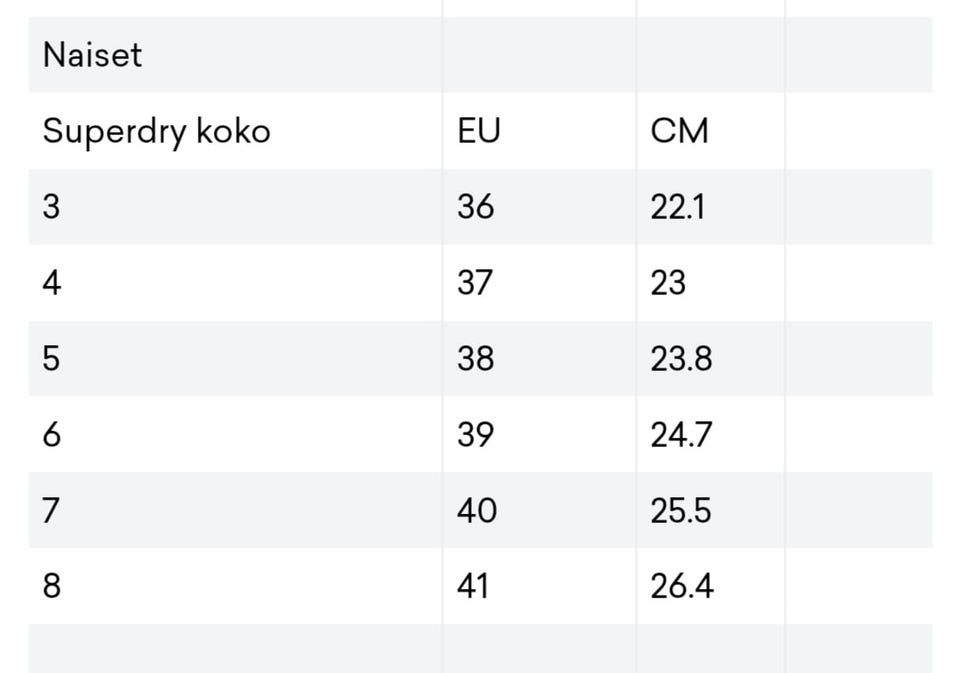Screen dimensions: 960x673
Task: Select the Superdry koko column header
Action: (156, 131)
